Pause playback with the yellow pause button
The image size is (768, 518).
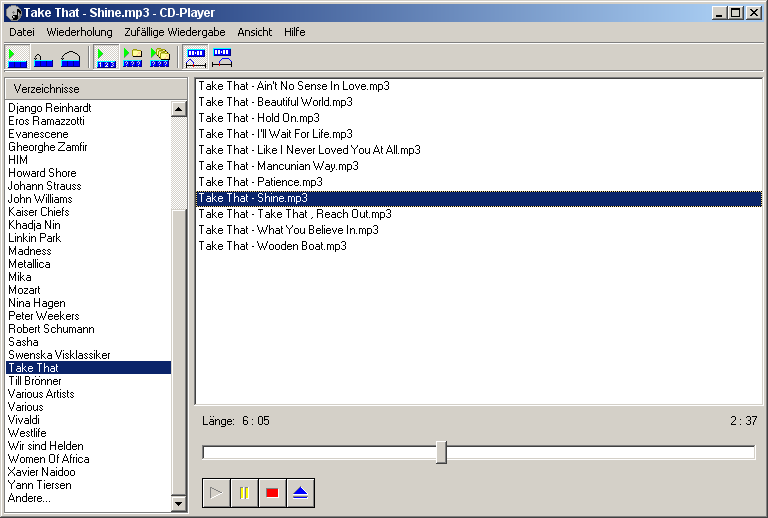point(244,493)
